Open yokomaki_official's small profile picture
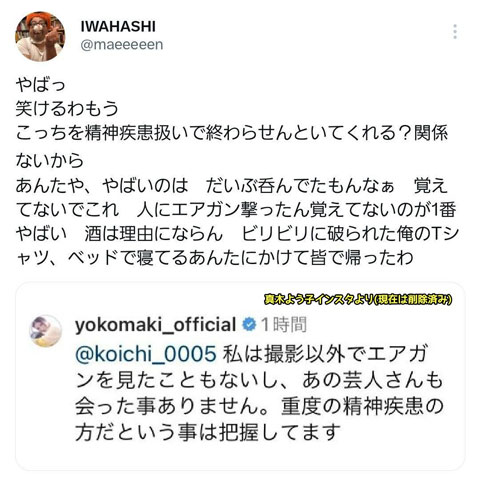Image resolution: width=480 pixels, height=477 pixels. point(45,331)
